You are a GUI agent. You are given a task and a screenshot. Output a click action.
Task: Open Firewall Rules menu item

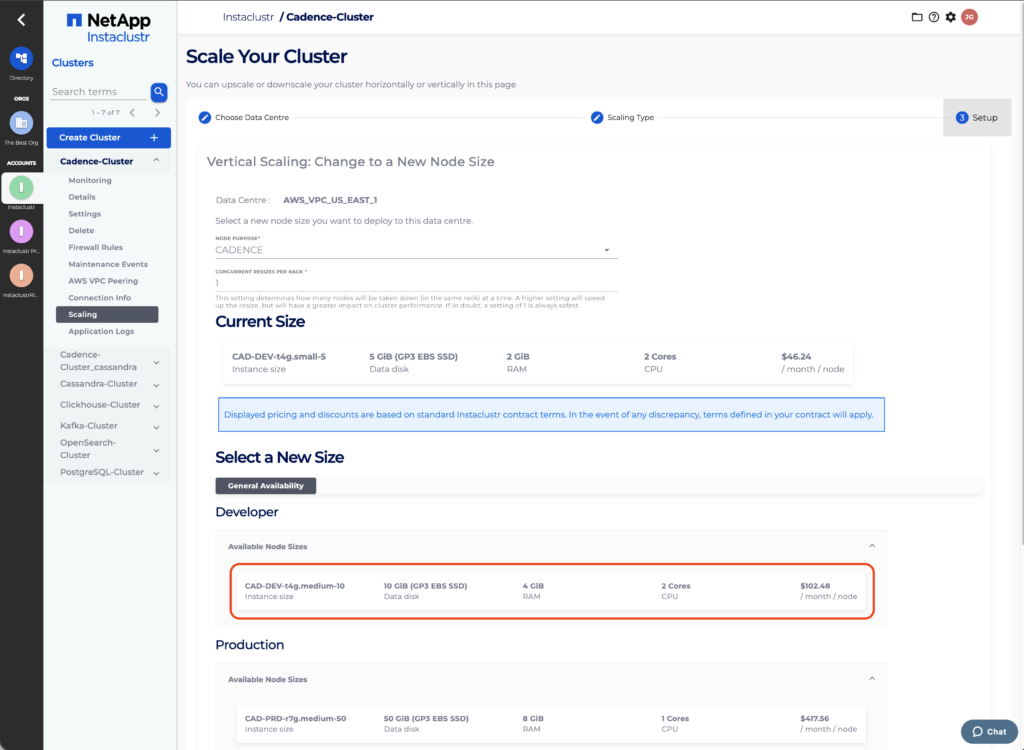point(95,247)
